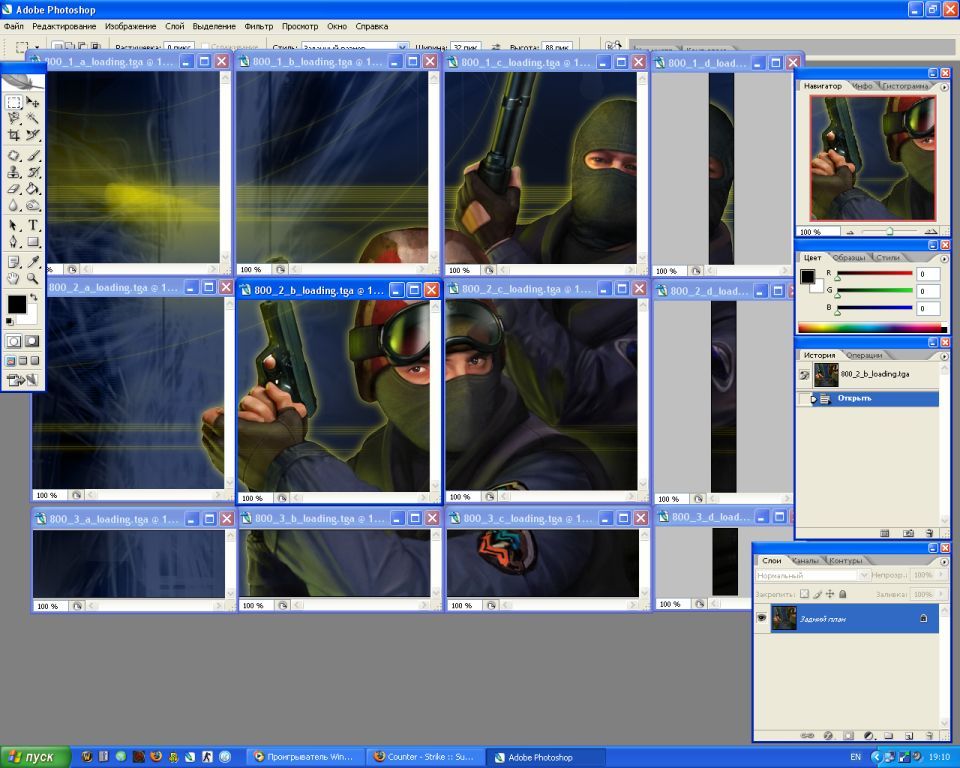Pick the Blur drop tool
Image resolution: width=960 pixels, height=768 pixels.
coord(13,206)
